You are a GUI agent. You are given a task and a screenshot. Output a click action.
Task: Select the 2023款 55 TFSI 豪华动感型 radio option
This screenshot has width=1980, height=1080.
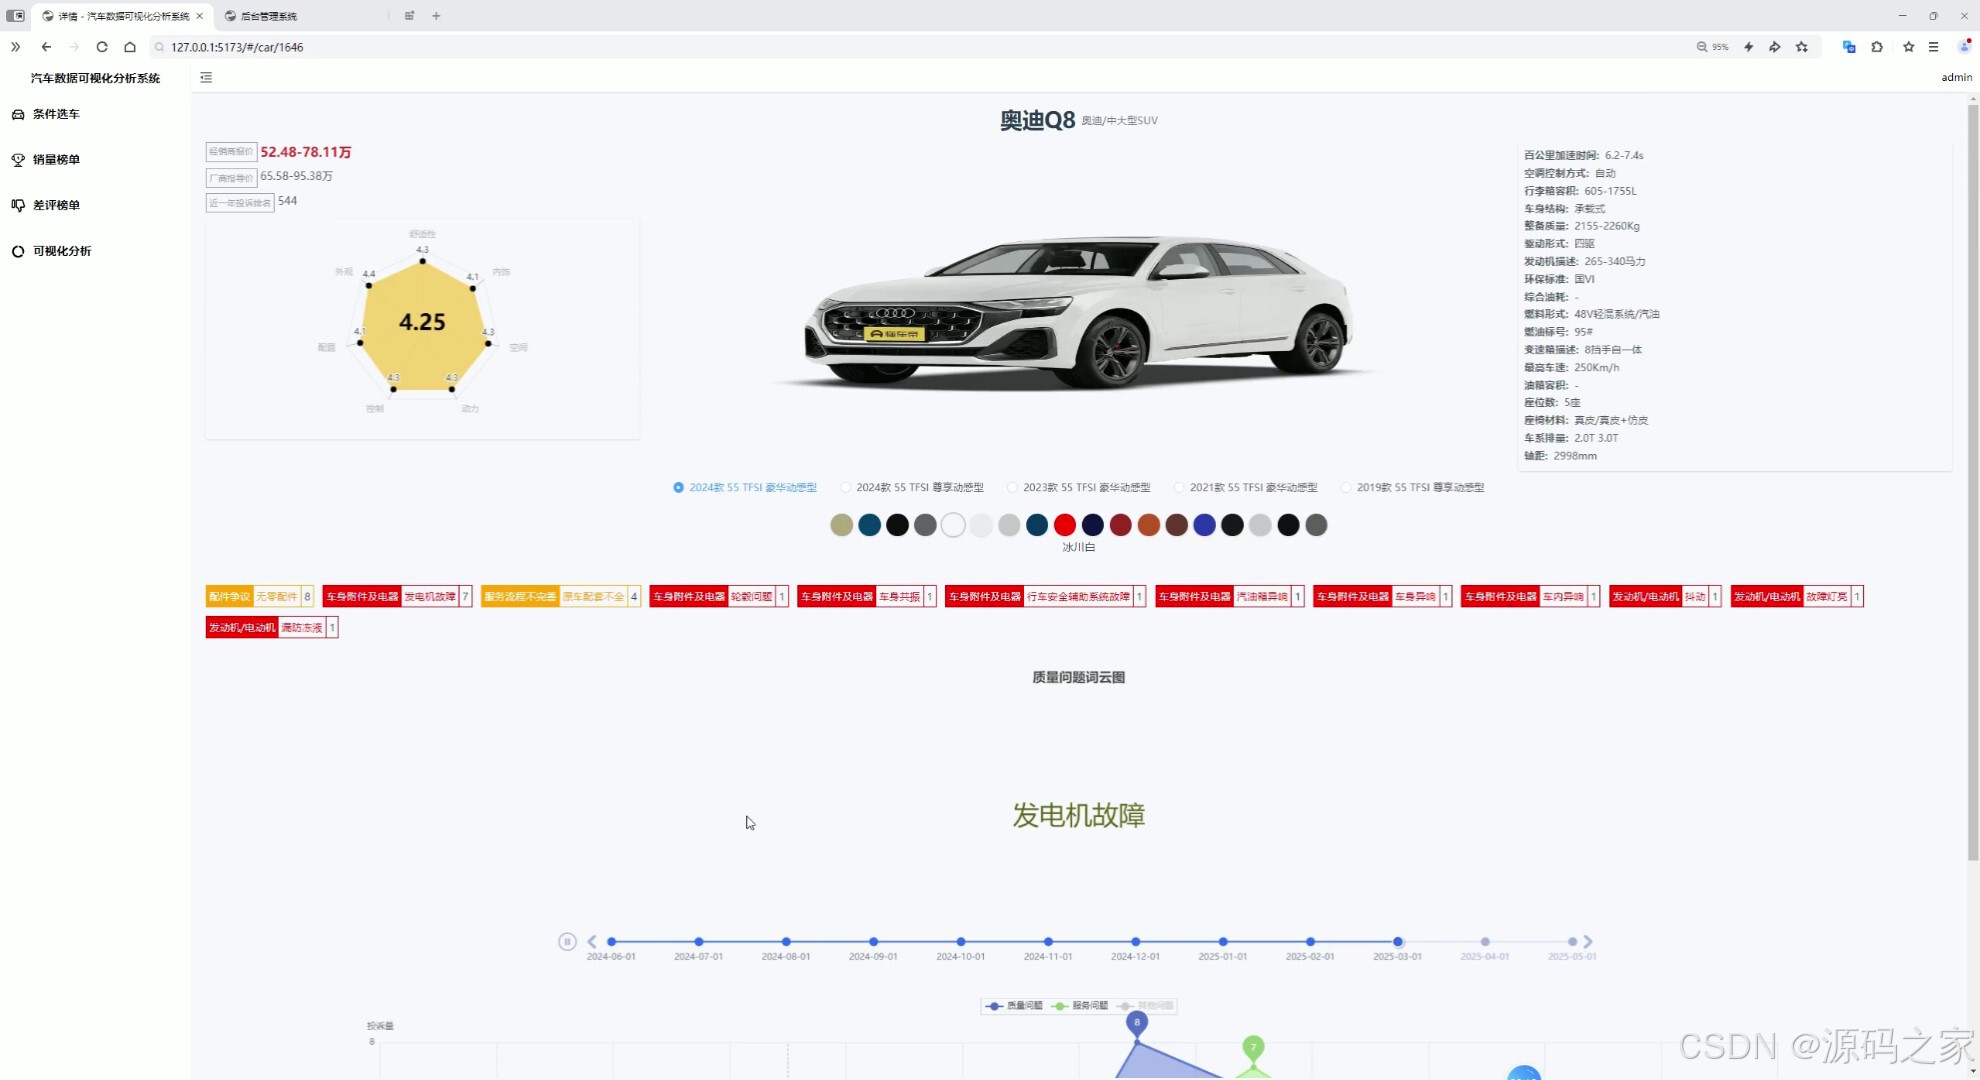(1079, 488)
